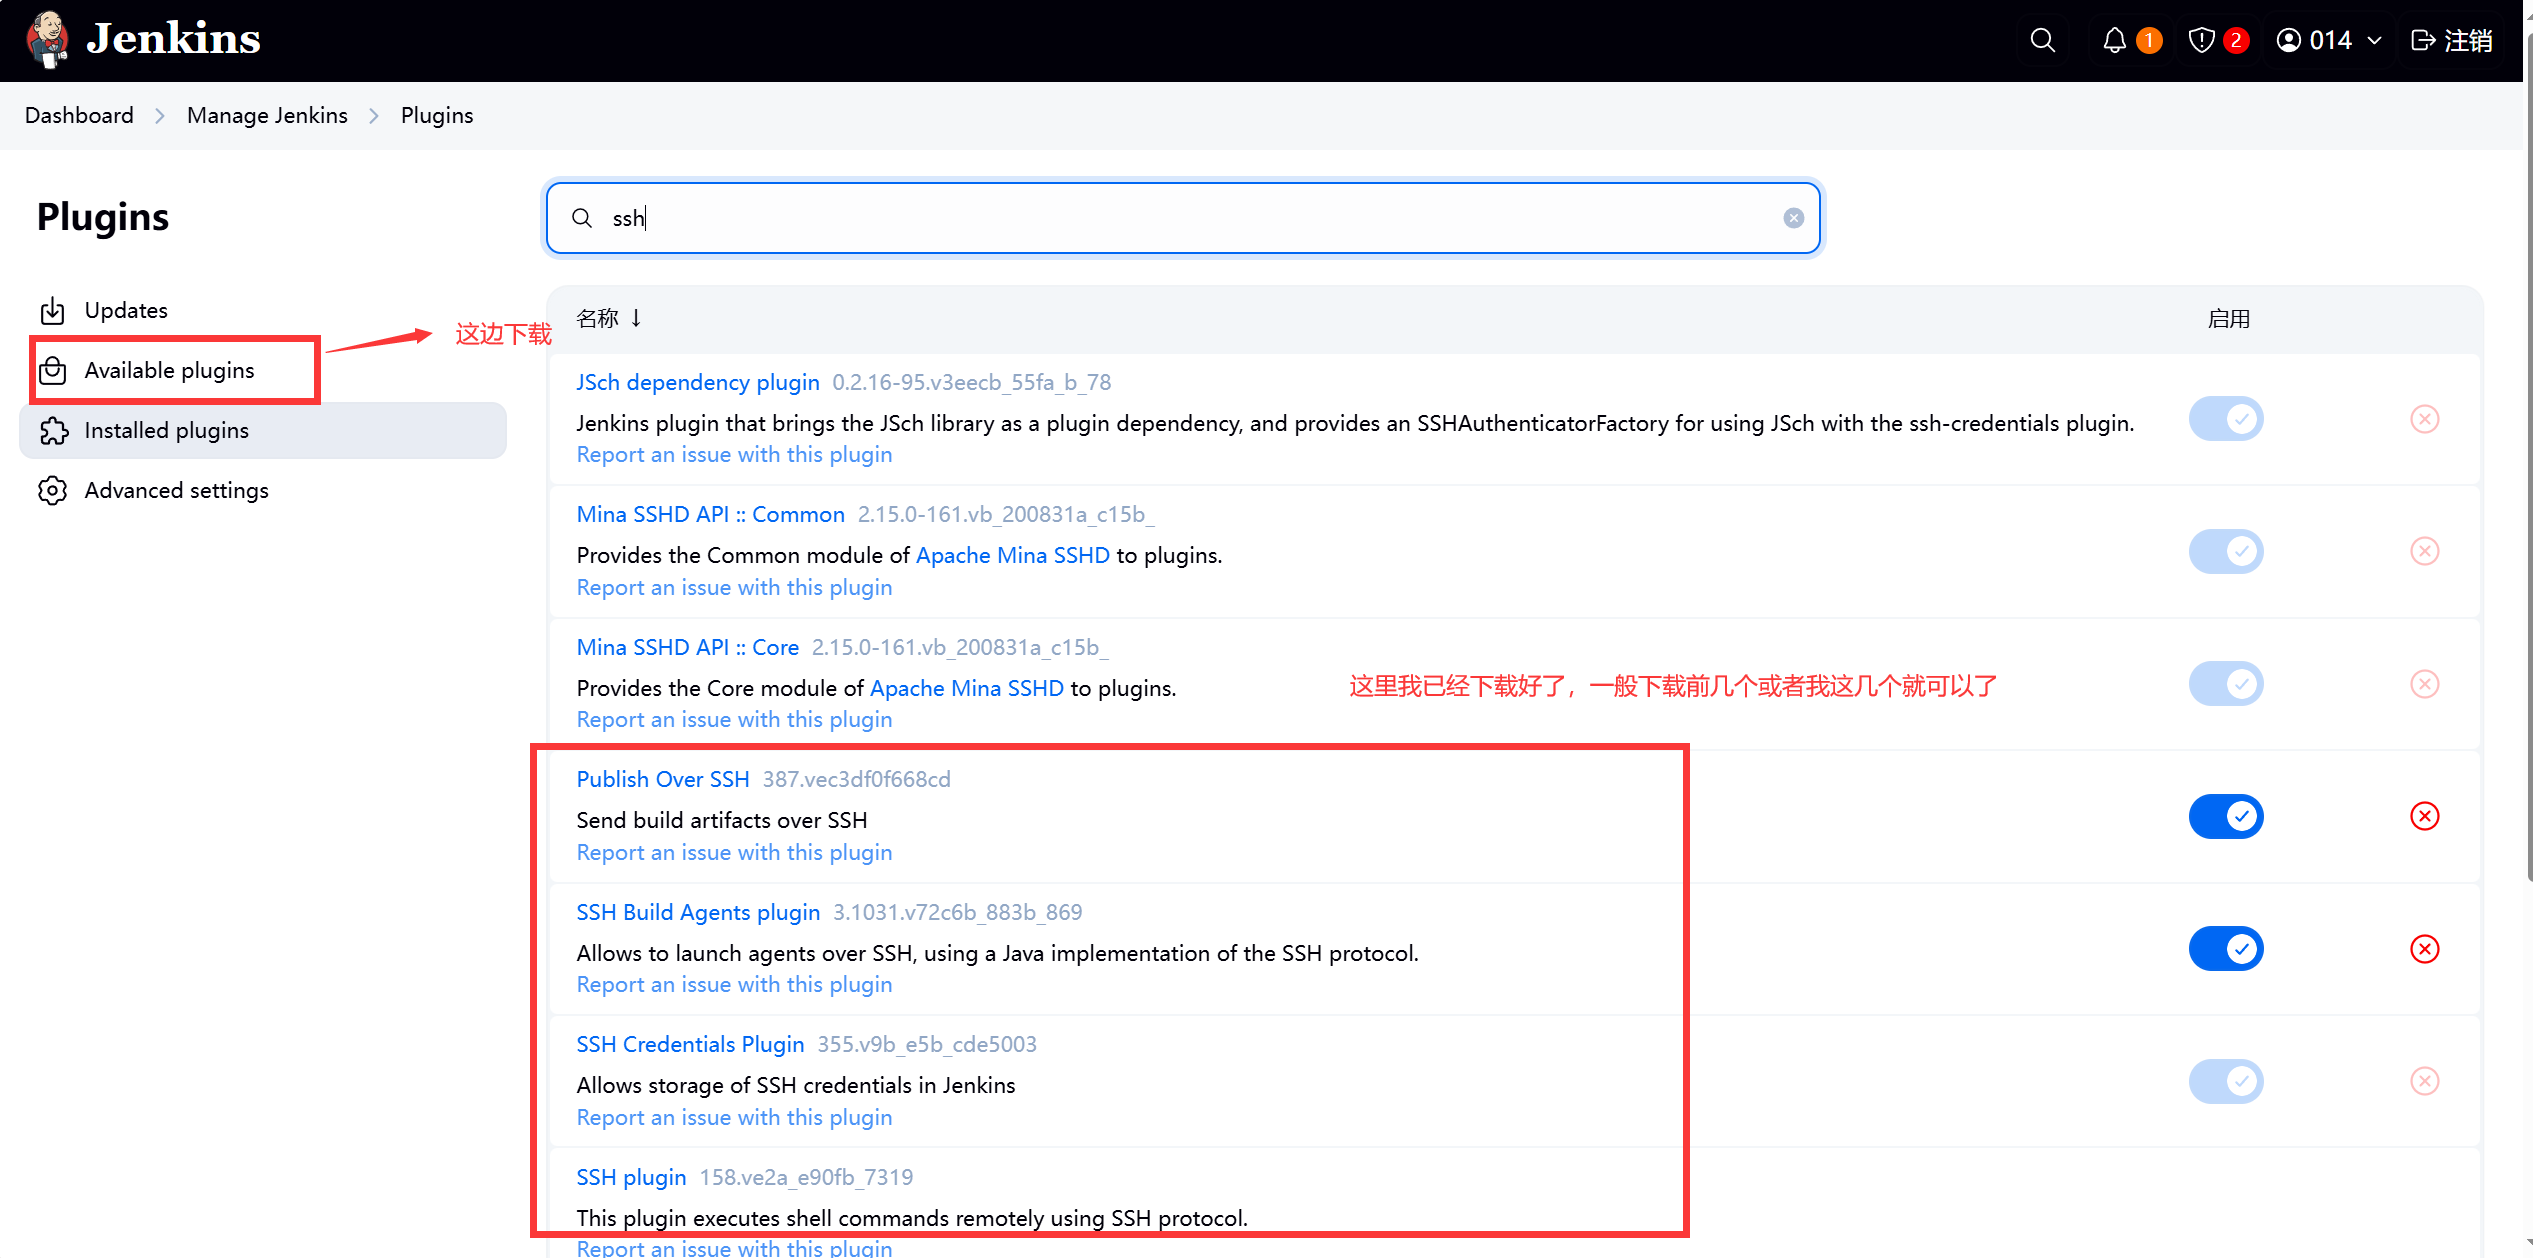Report an issue for SSH Credentials Plugin
This screenshot has width=2533, height=1258.
[x=734, y=1118]
